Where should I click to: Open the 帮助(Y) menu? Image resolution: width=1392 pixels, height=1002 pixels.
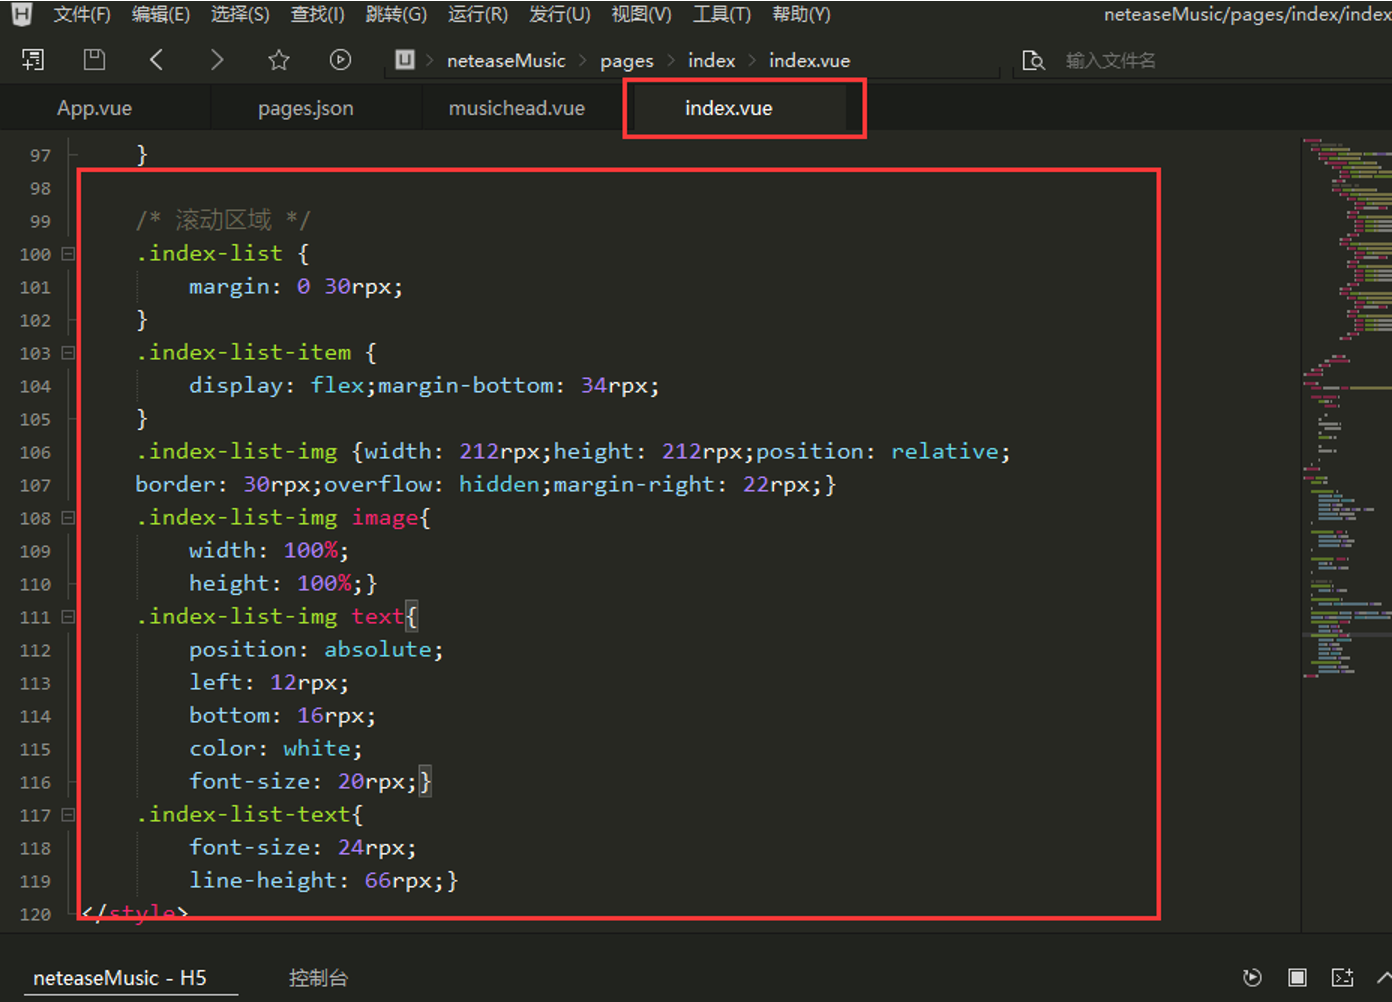pos(801,14)
